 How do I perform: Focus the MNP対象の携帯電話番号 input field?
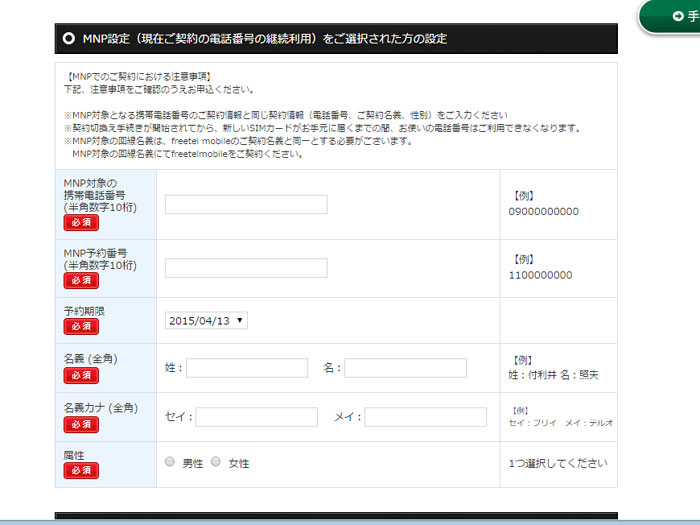(x=246, y=204)
